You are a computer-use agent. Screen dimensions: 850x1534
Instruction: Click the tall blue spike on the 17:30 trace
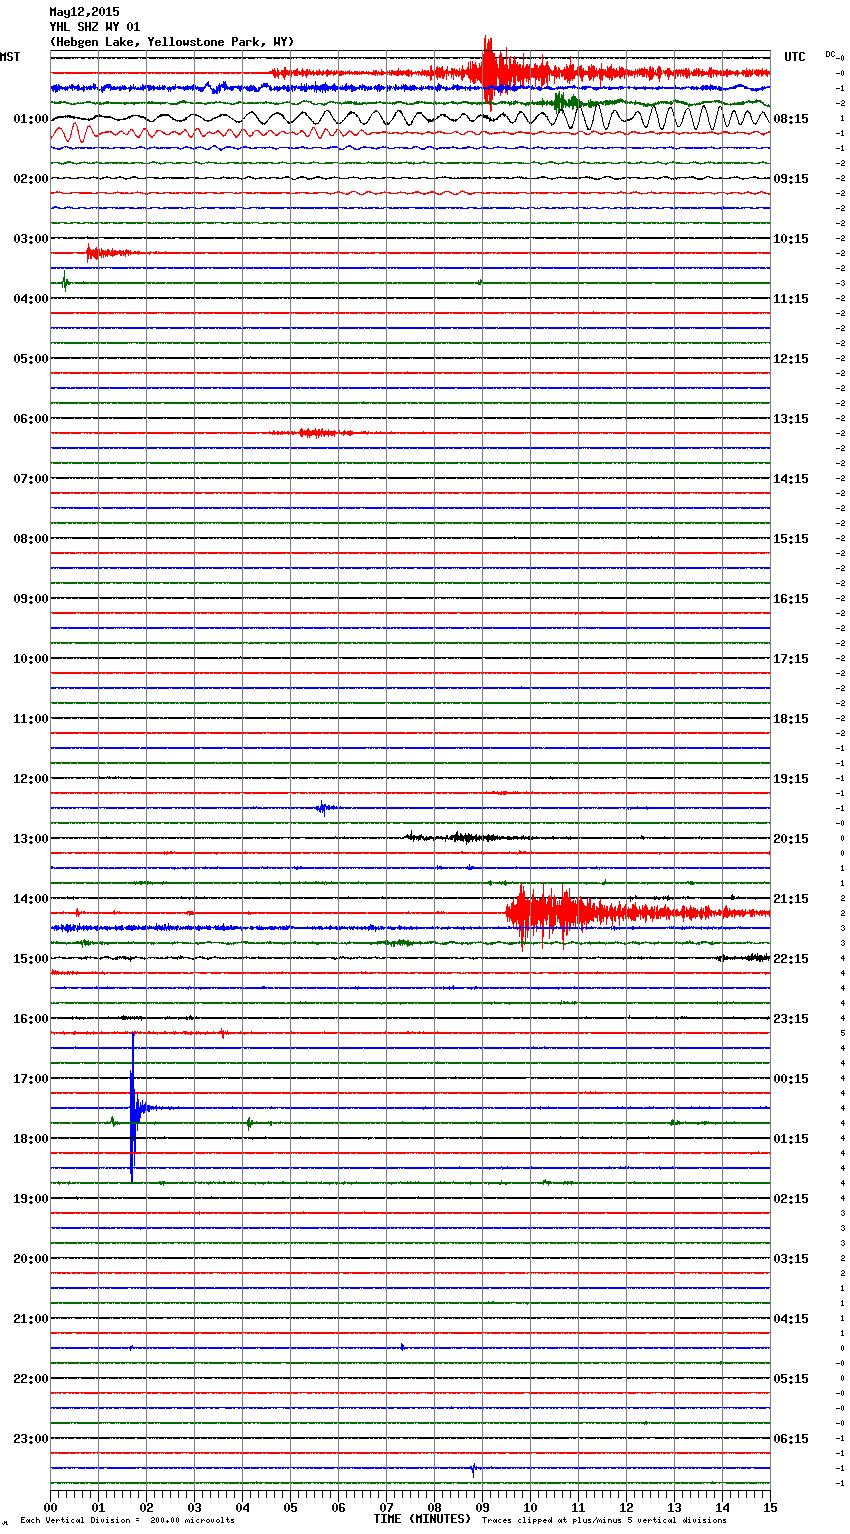132,1107
